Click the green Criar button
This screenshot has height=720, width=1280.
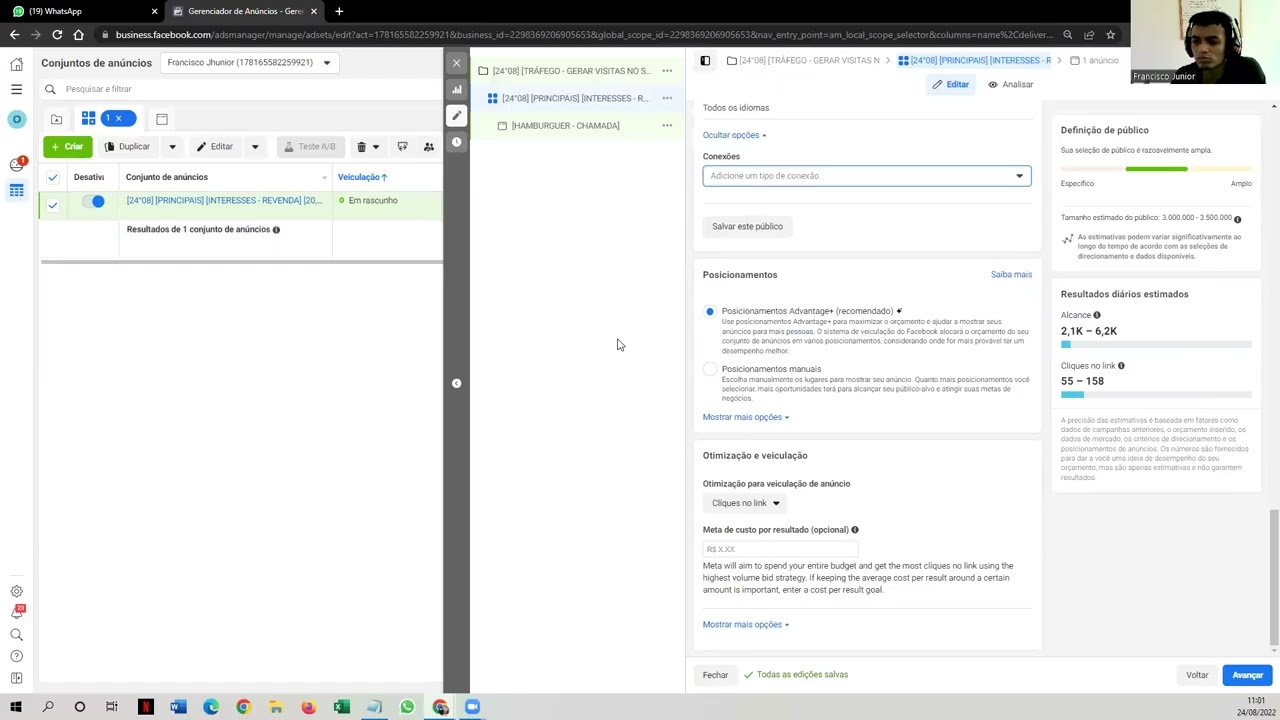point(67,147)
